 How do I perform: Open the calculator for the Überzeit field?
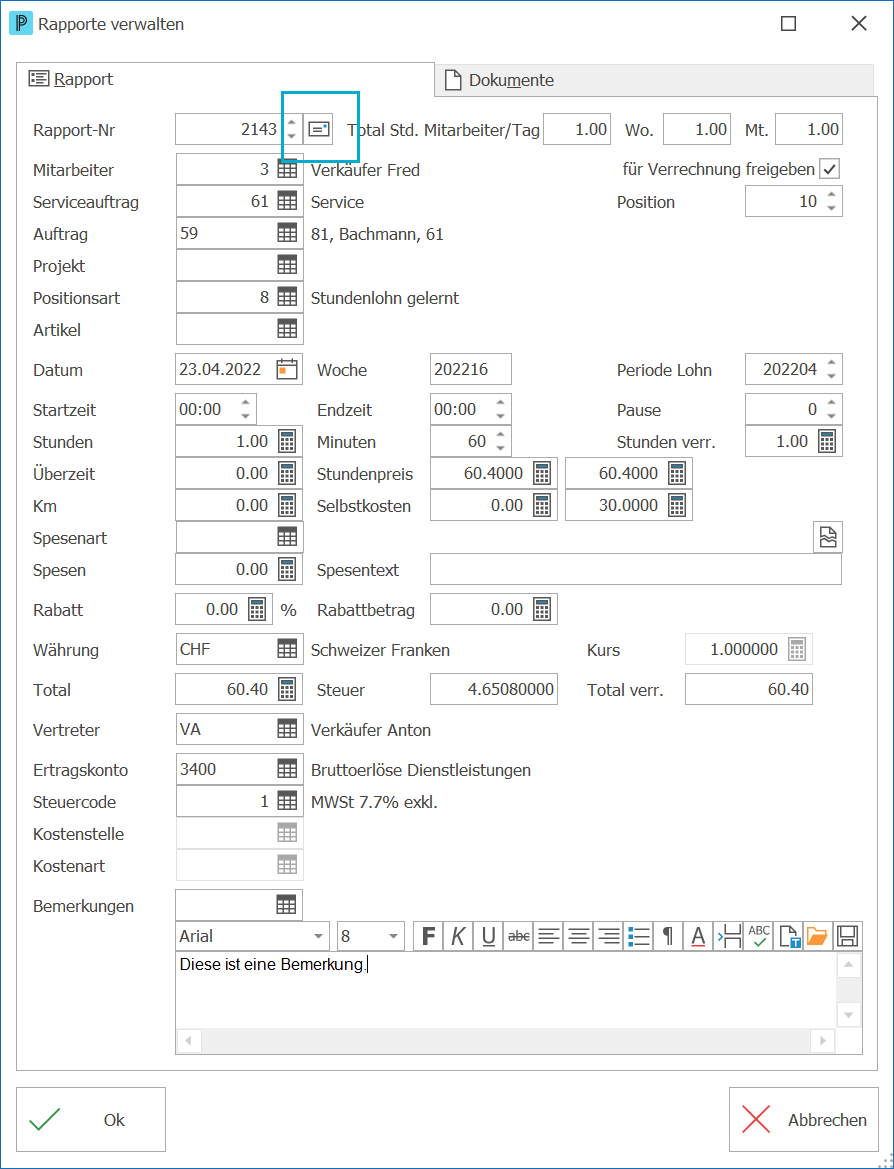point(287,473)
